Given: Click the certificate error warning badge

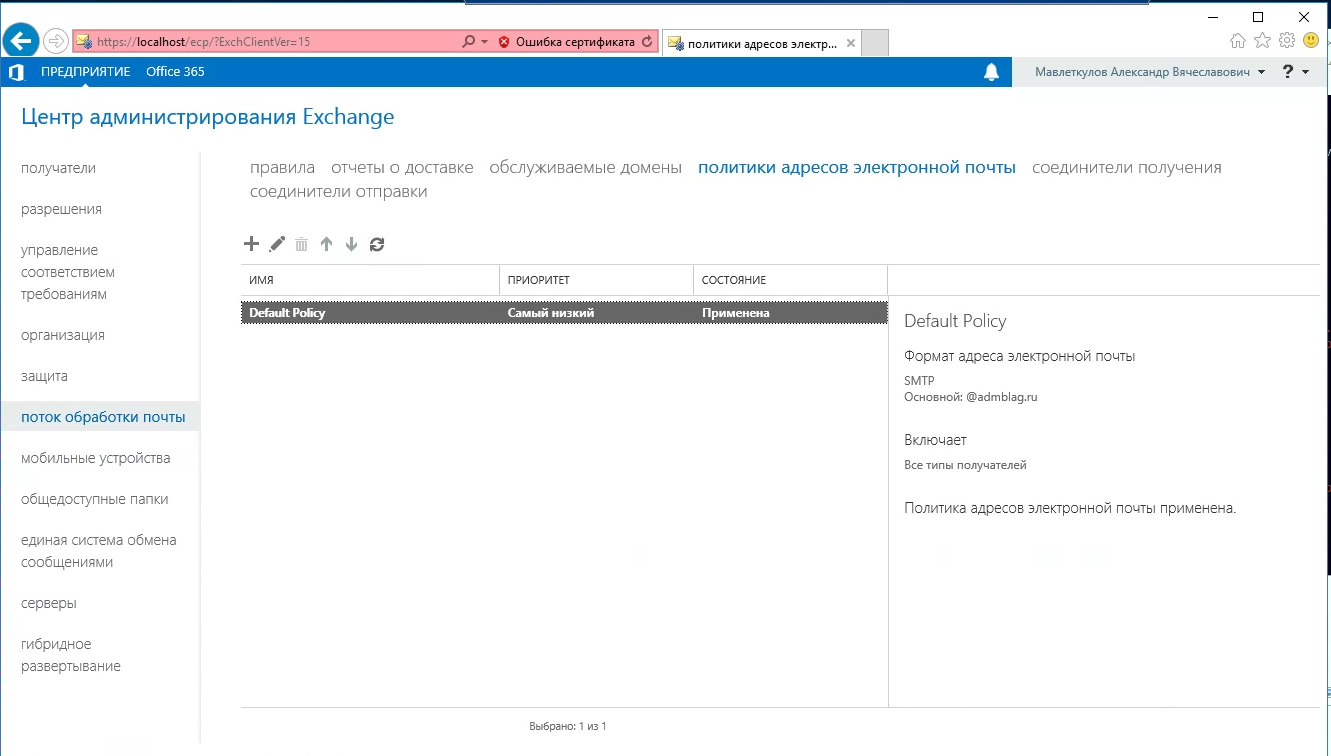Looking at the screenshot, I should click(566, 42).
